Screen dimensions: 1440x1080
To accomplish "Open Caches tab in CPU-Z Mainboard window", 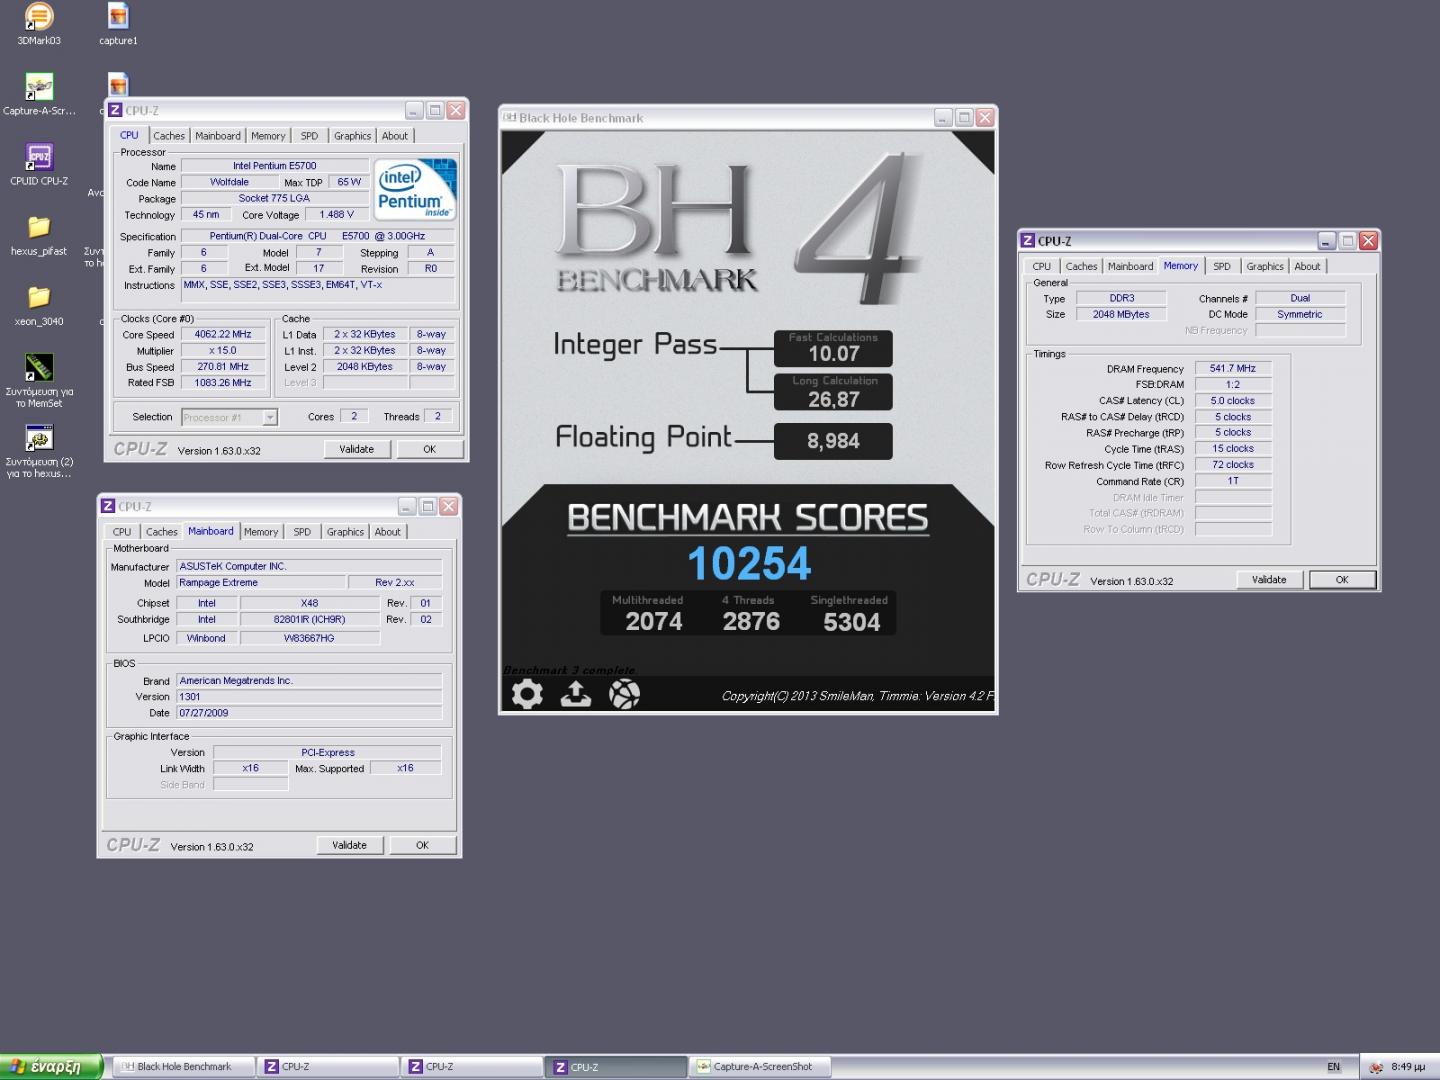I will point(162,532).
